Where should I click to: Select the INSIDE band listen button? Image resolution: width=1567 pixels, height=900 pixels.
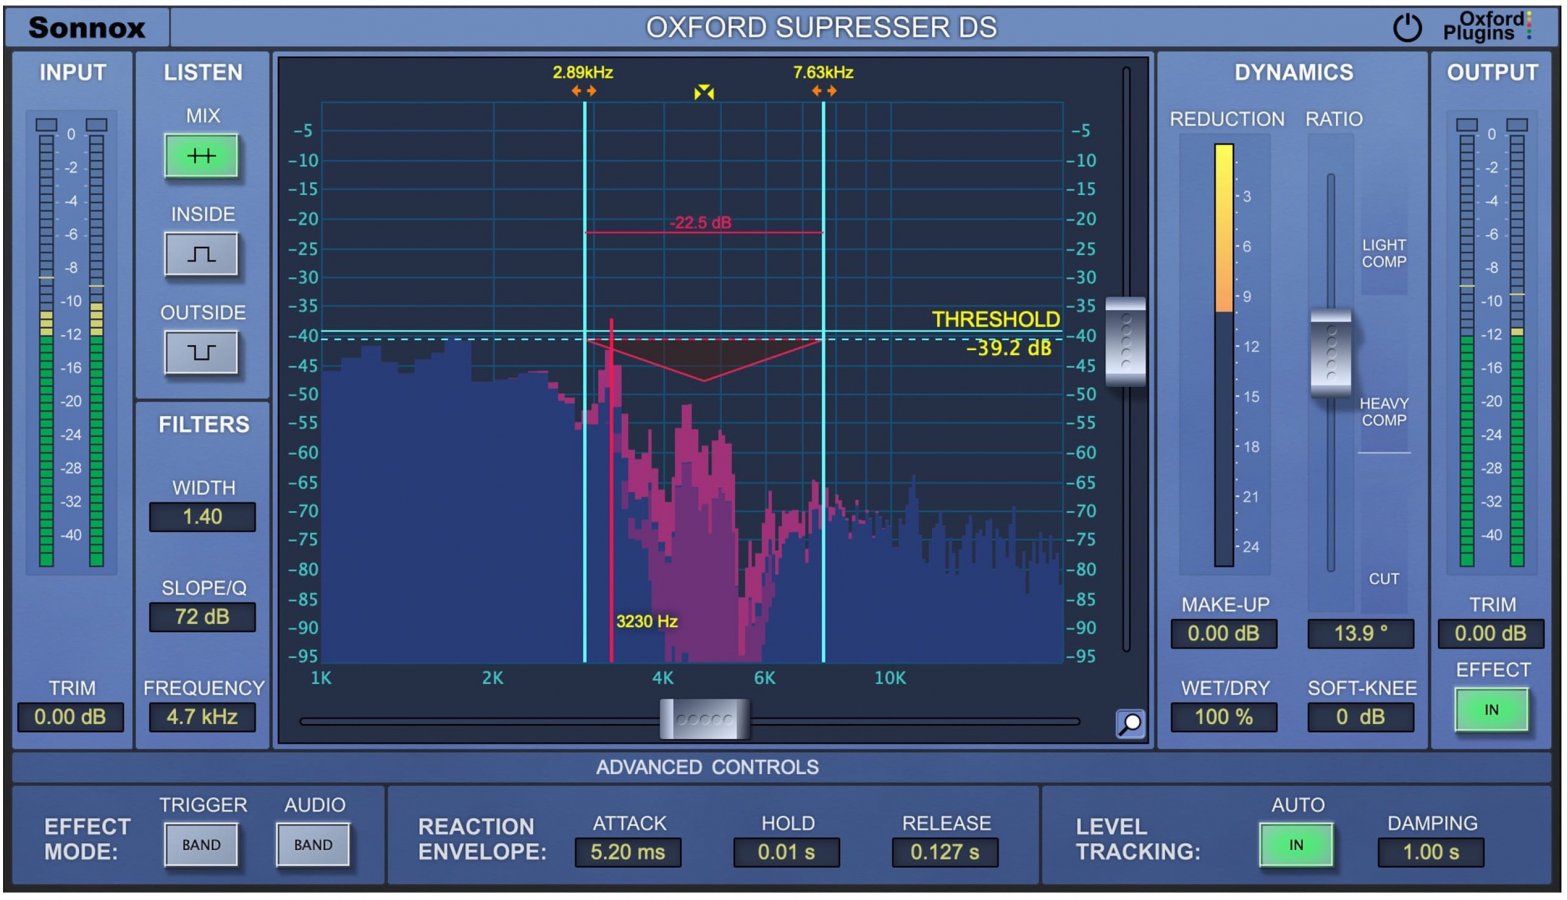click(x=202, y=254)
